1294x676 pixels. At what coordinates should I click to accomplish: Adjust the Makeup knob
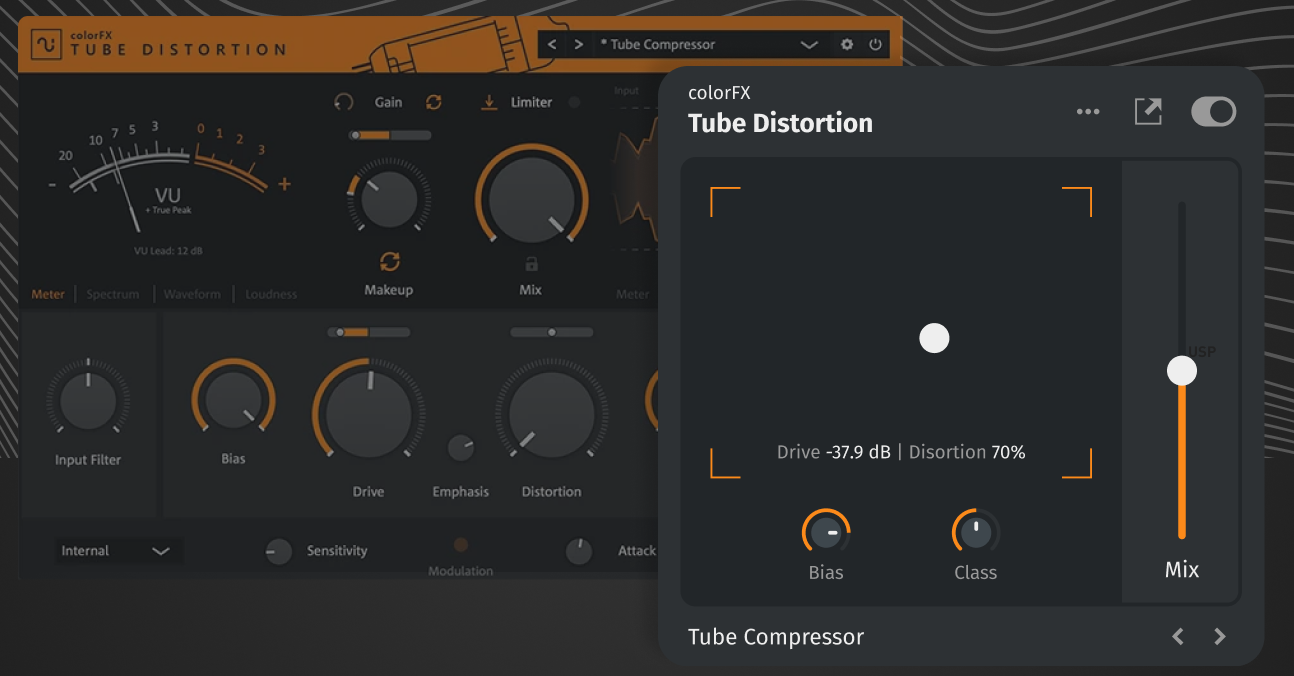(x=389, y=199)
